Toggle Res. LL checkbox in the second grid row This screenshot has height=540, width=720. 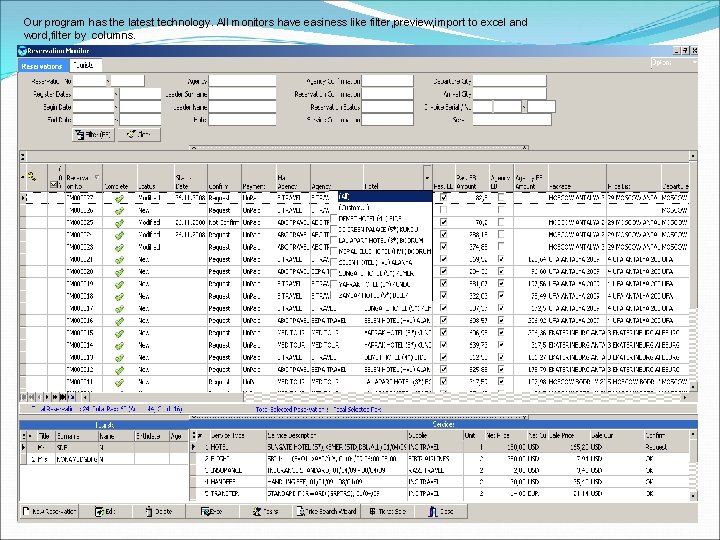tap(443, 210)
